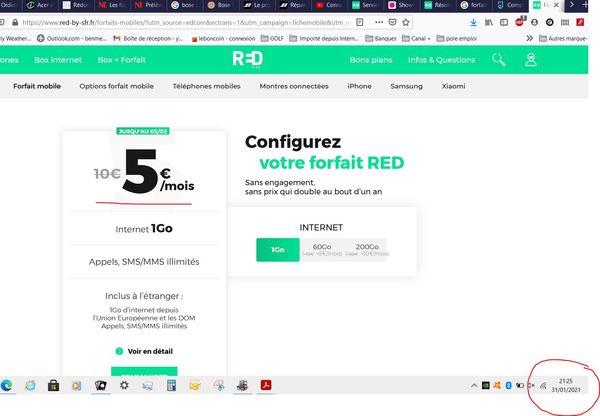Image resolution: width=600 pixels, height=416 pixels.
Task: Open the Xiaomi section
Action: point(453,86)
